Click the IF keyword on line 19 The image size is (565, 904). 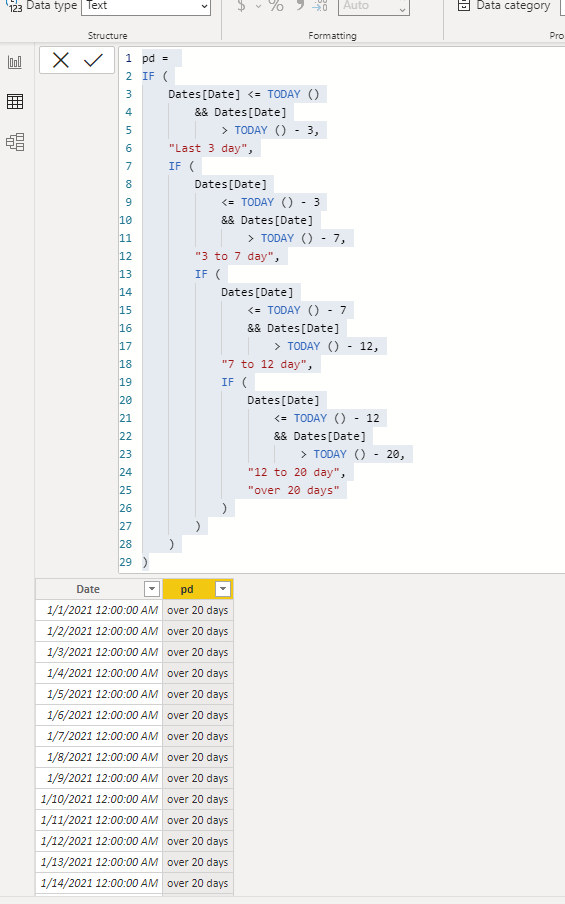coord(228,382)
